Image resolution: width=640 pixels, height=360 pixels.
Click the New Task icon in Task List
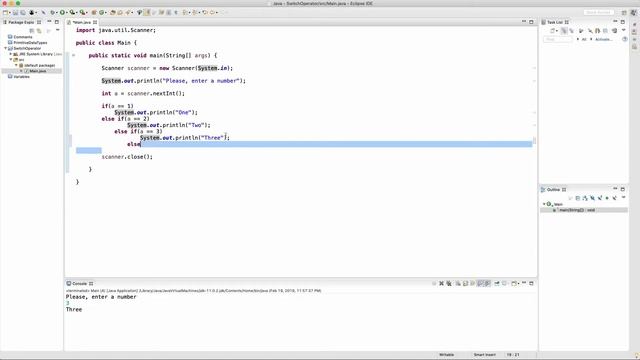pyautogui.click(x=552, y=31)
